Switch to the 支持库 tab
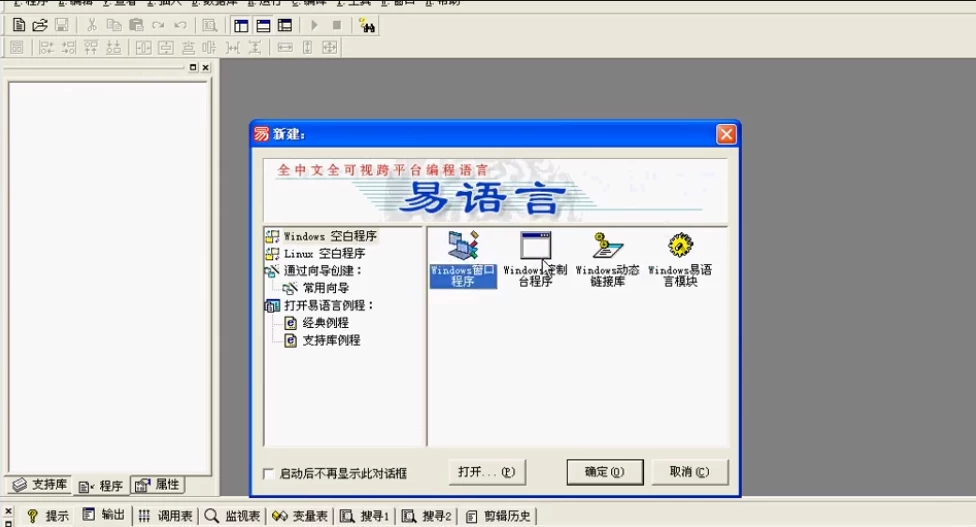Viewport: 976px width, 527px height. pos(41,485)
